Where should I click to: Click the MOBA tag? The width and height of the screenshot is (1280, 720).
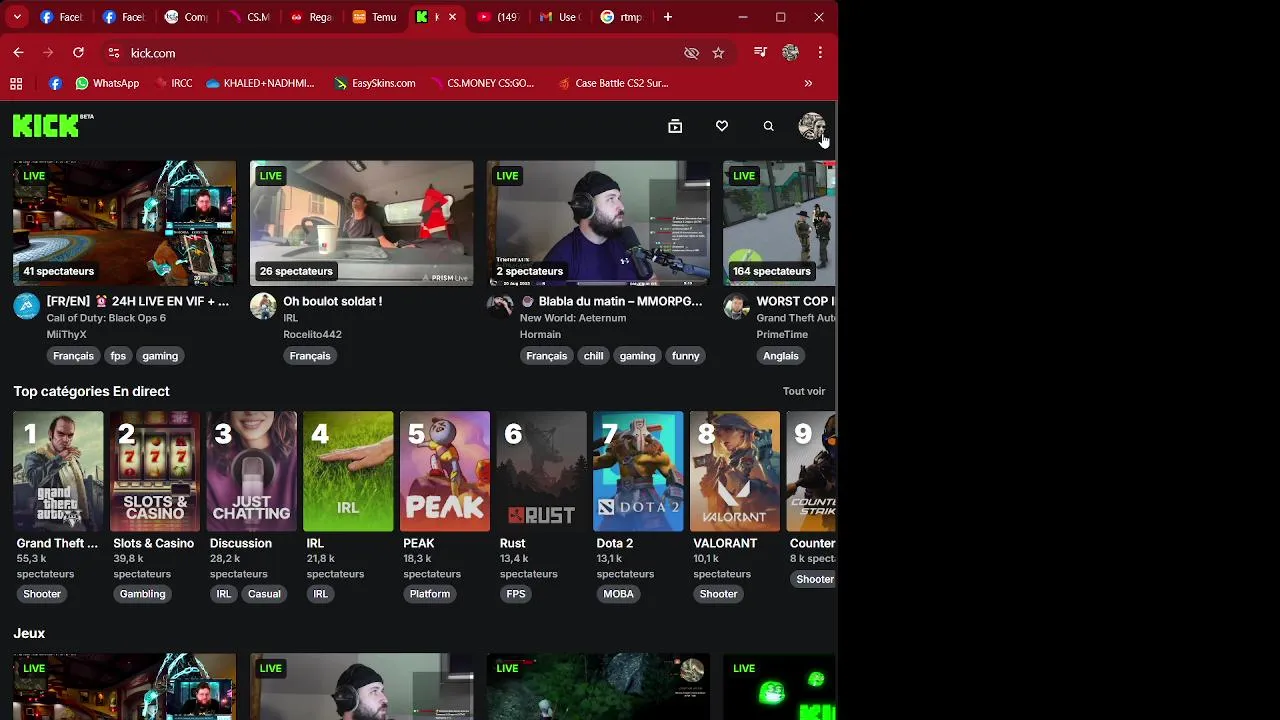pyautogui.click(x=618, y=594)
